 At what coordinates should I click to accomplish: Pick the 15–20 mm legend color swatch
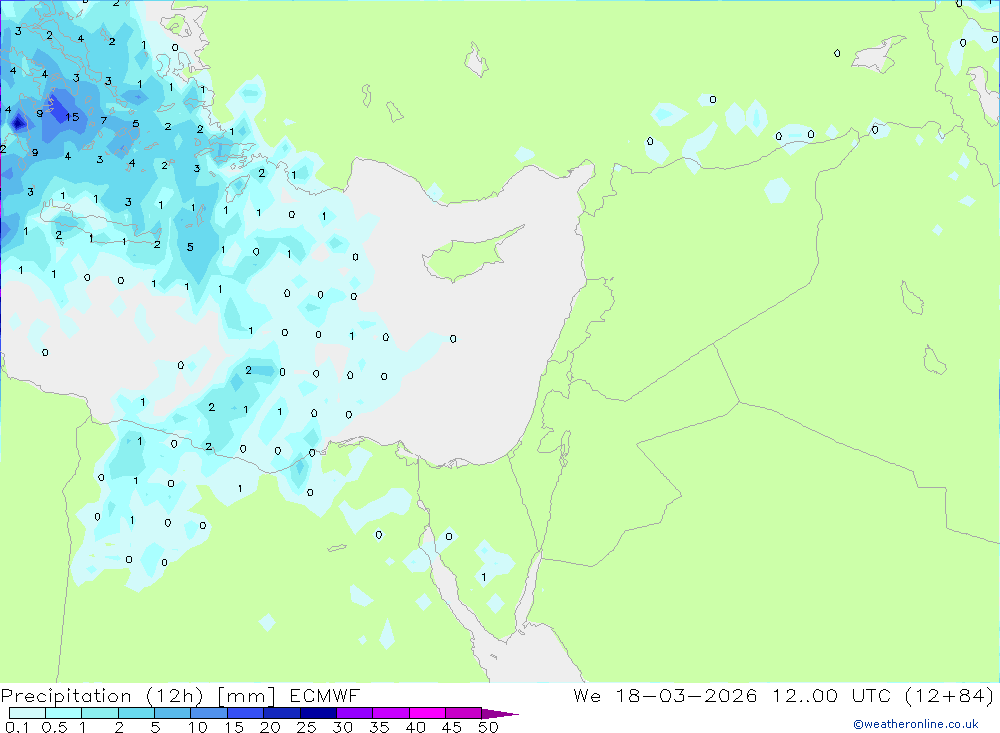[x=245, y=713]
